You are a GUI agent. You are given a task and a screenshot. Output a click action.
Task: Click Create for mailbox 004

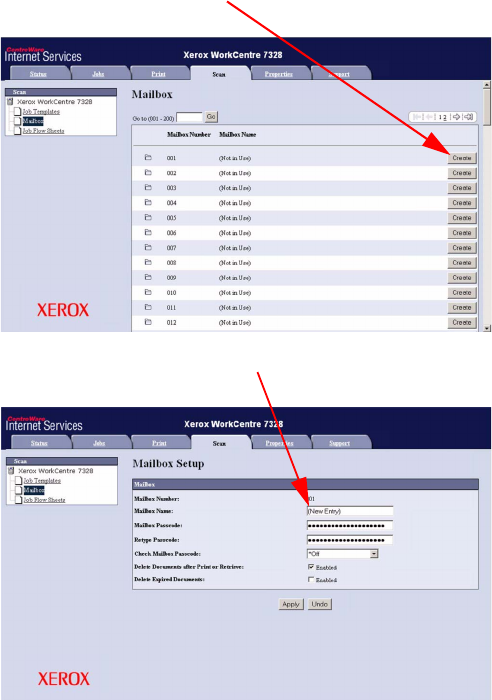click(x=462, y=203)
